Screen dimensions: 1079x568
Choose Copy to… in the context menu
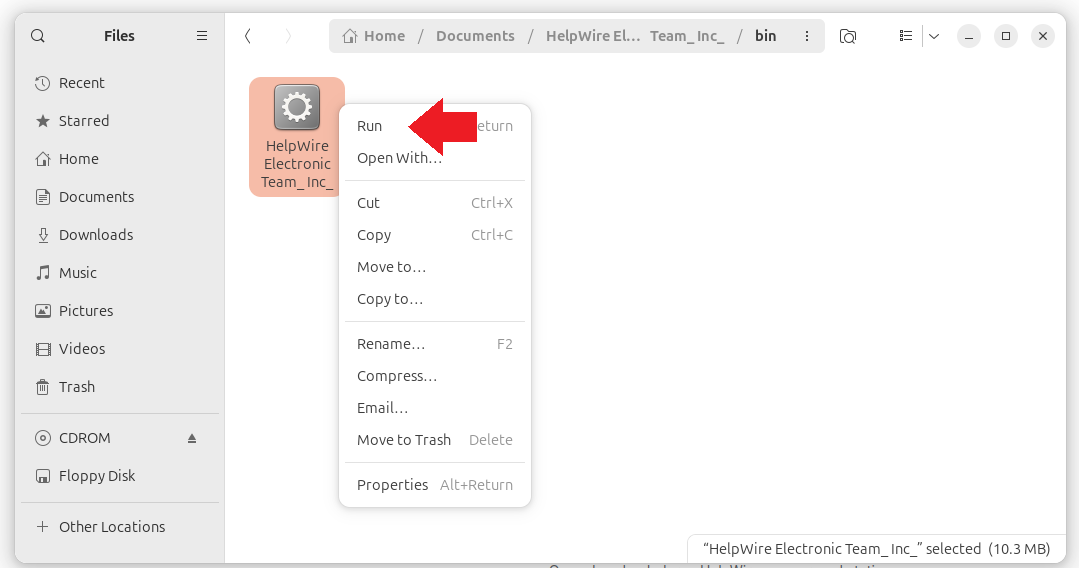point(435,299)
